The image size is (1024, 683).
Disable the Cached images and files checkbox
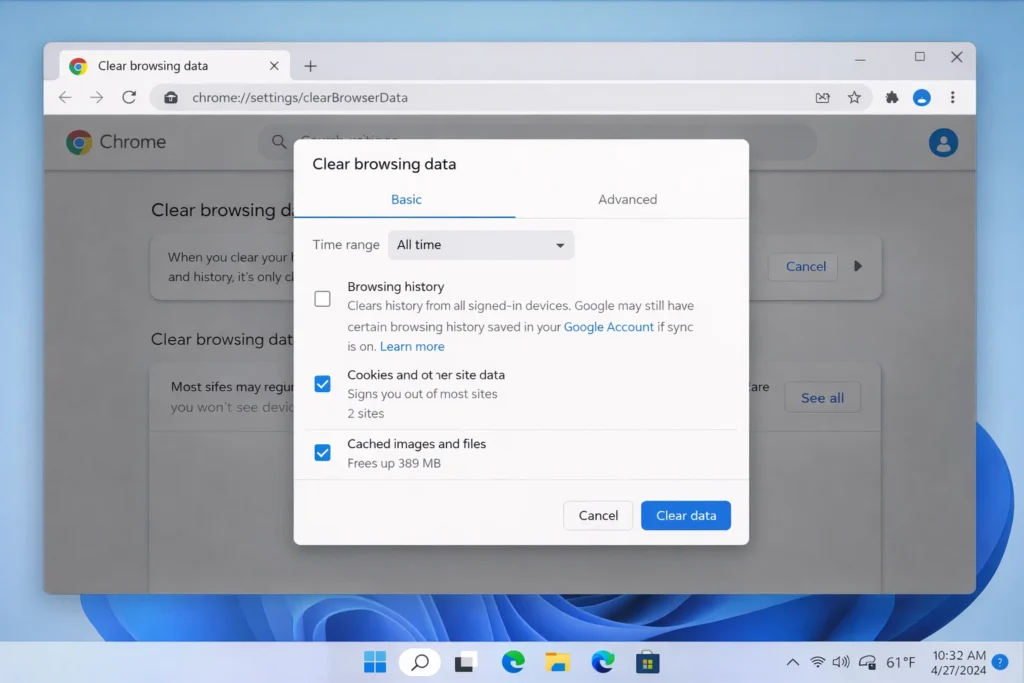(322, 452)
